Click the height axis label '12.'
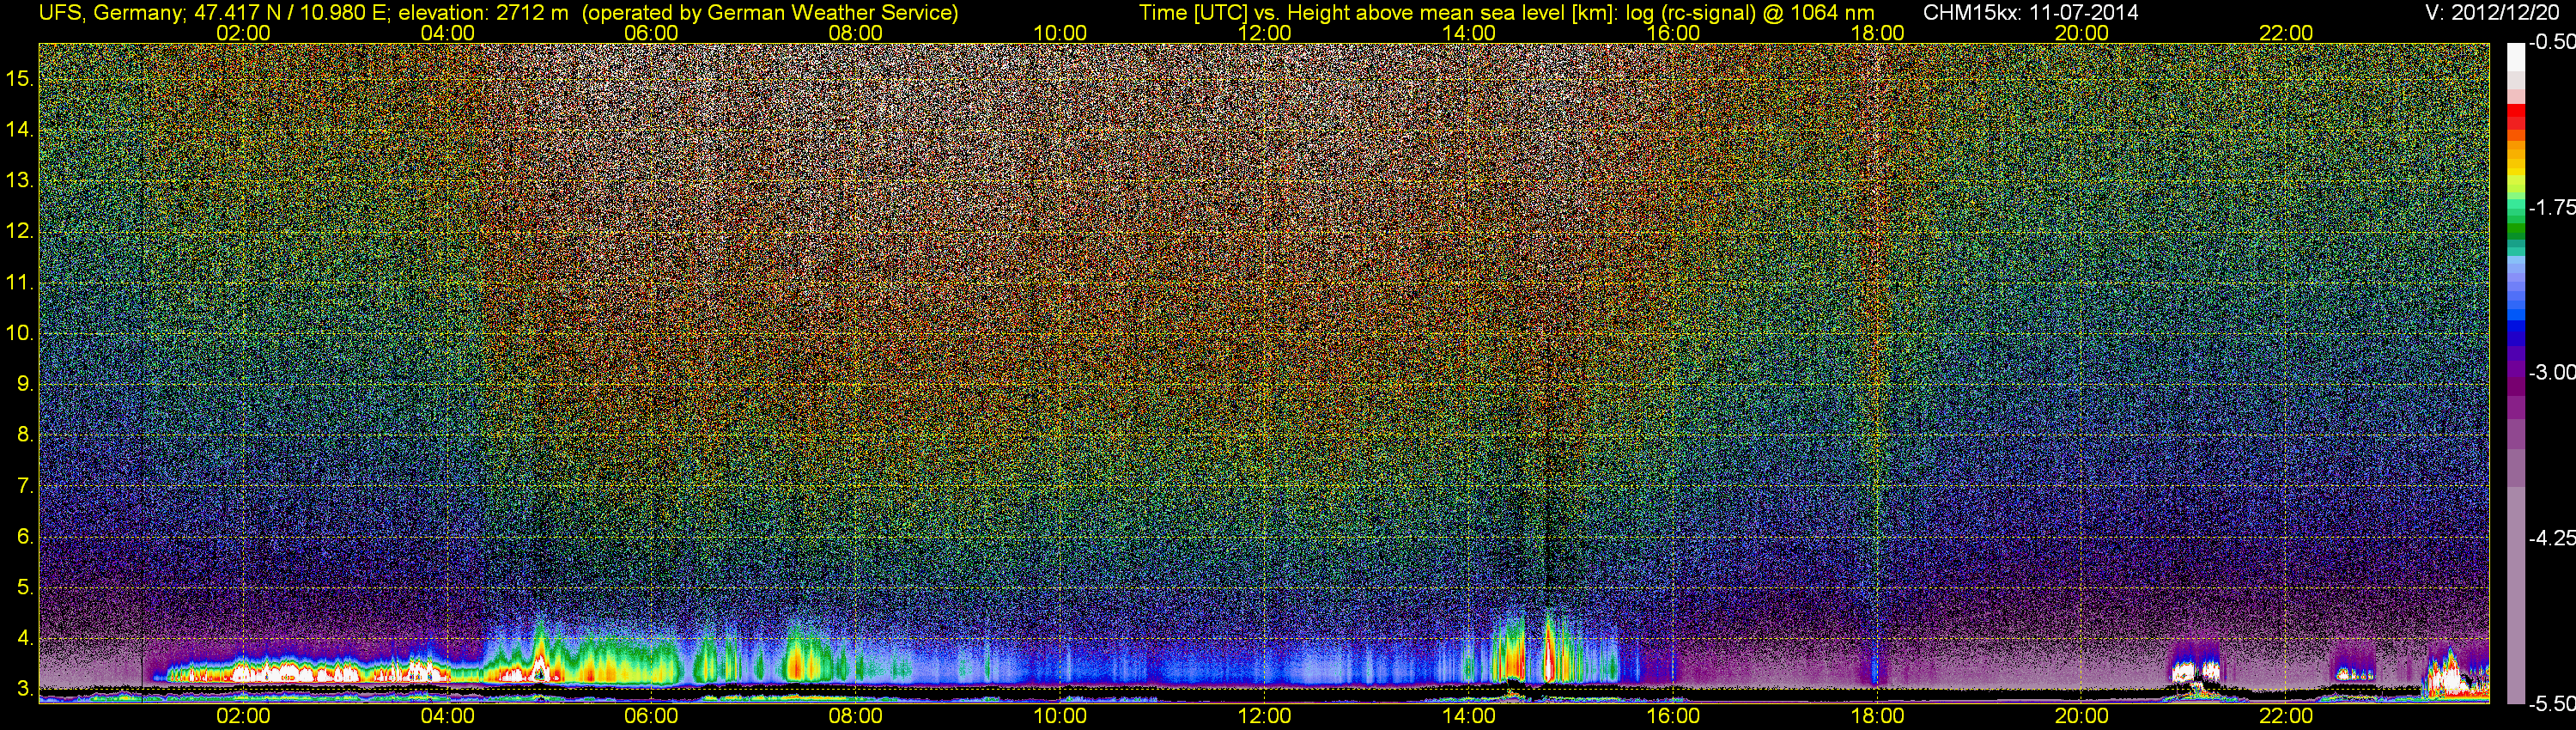 20,231
